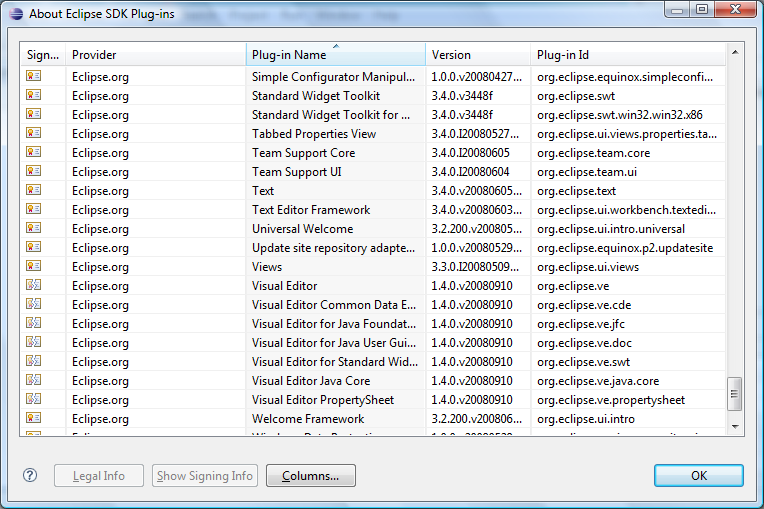Click signed icon in org.eclipse.text row
This screenshot has width=764, height=509.
pyautogui.click(x=34, y=190)
